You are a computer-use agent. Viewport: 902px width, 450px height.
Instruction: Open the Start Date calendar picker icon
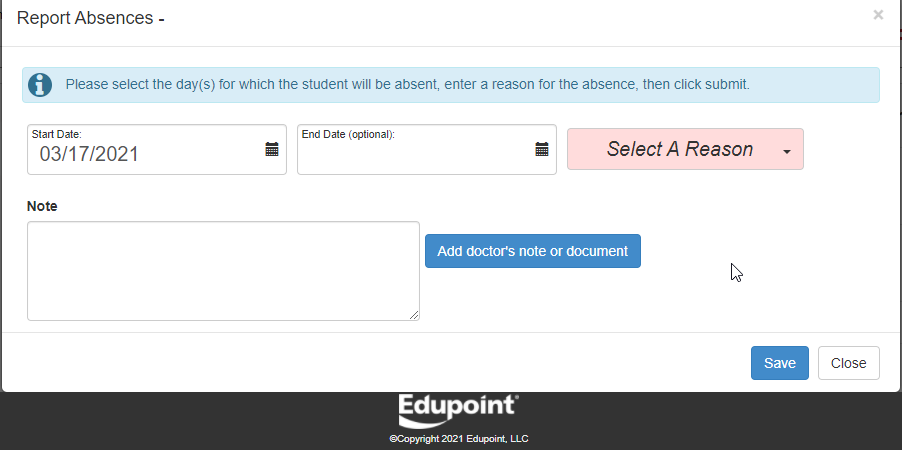pyautogui.click(x=272, y=150)
